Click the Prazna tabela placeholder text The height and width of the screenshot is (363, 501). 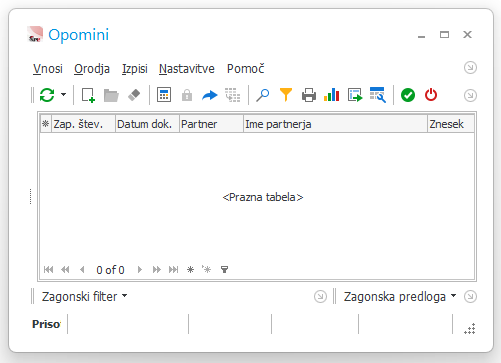point(263,197)
